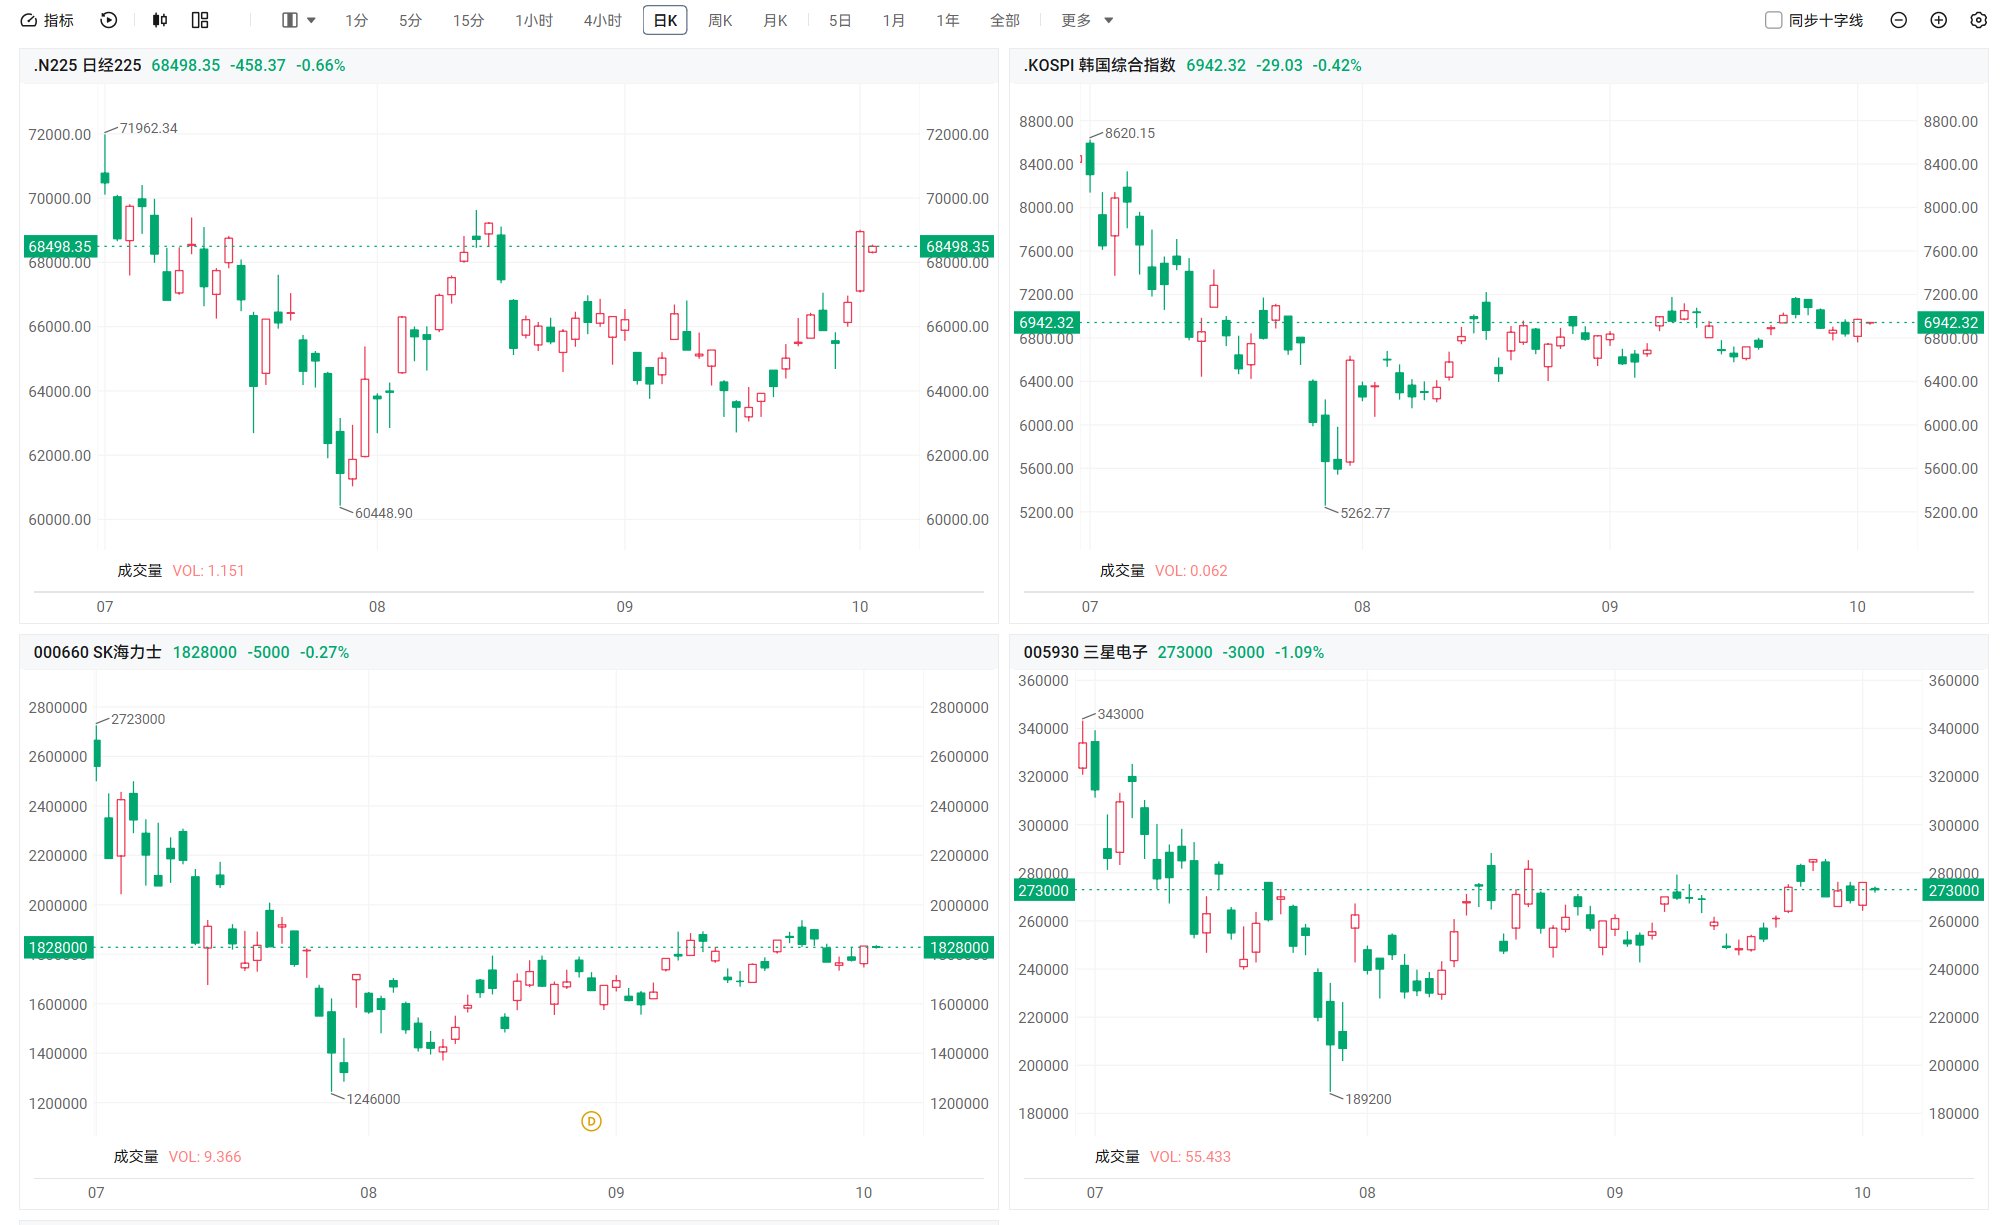Viewport: 2000px width, 1225px height.
Task: Click the 189200 low label on 三星电子
Action: [x=1368, y=1099]
